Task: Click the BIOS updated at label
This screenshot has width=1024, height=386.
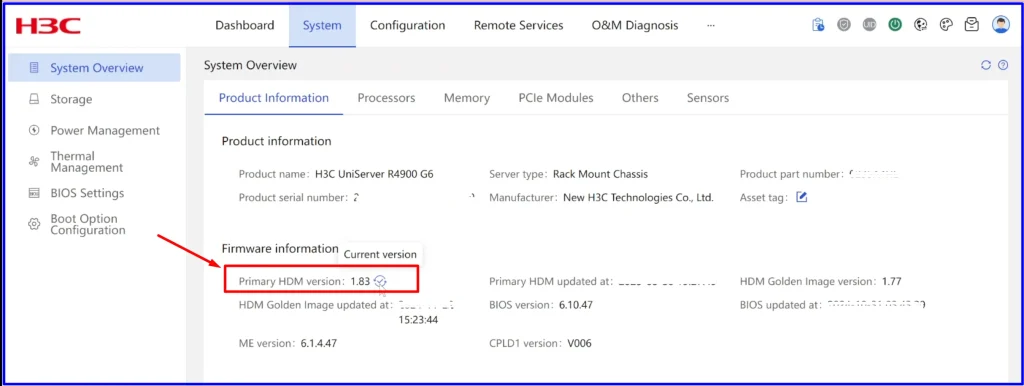Action: [x=780, y=304]
